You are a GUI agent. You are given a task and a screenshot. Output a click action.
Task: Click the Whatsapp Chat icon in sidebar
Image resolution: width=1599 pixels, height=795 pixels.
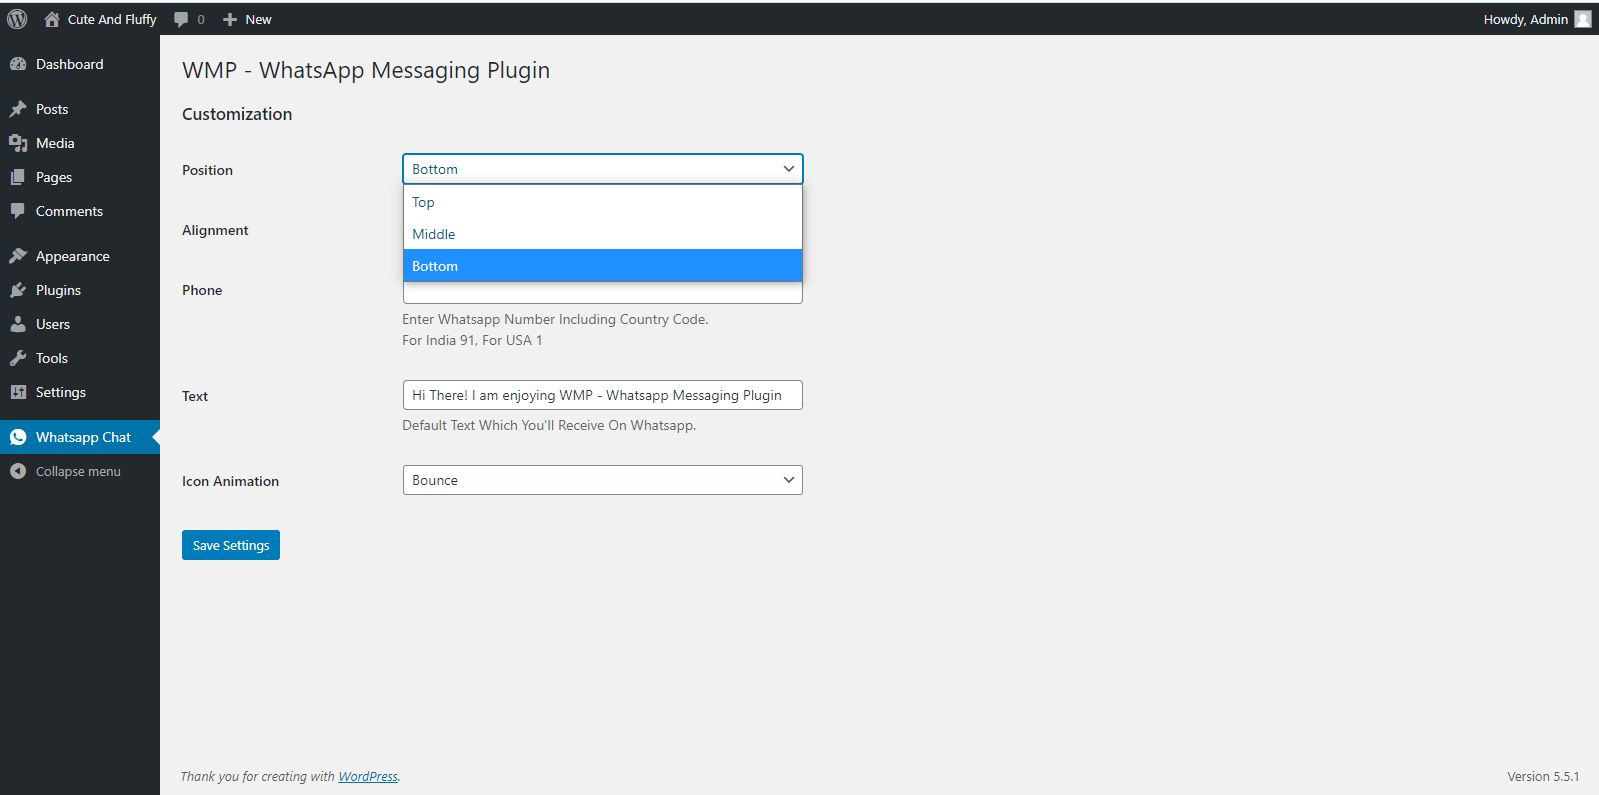point(18,437)
